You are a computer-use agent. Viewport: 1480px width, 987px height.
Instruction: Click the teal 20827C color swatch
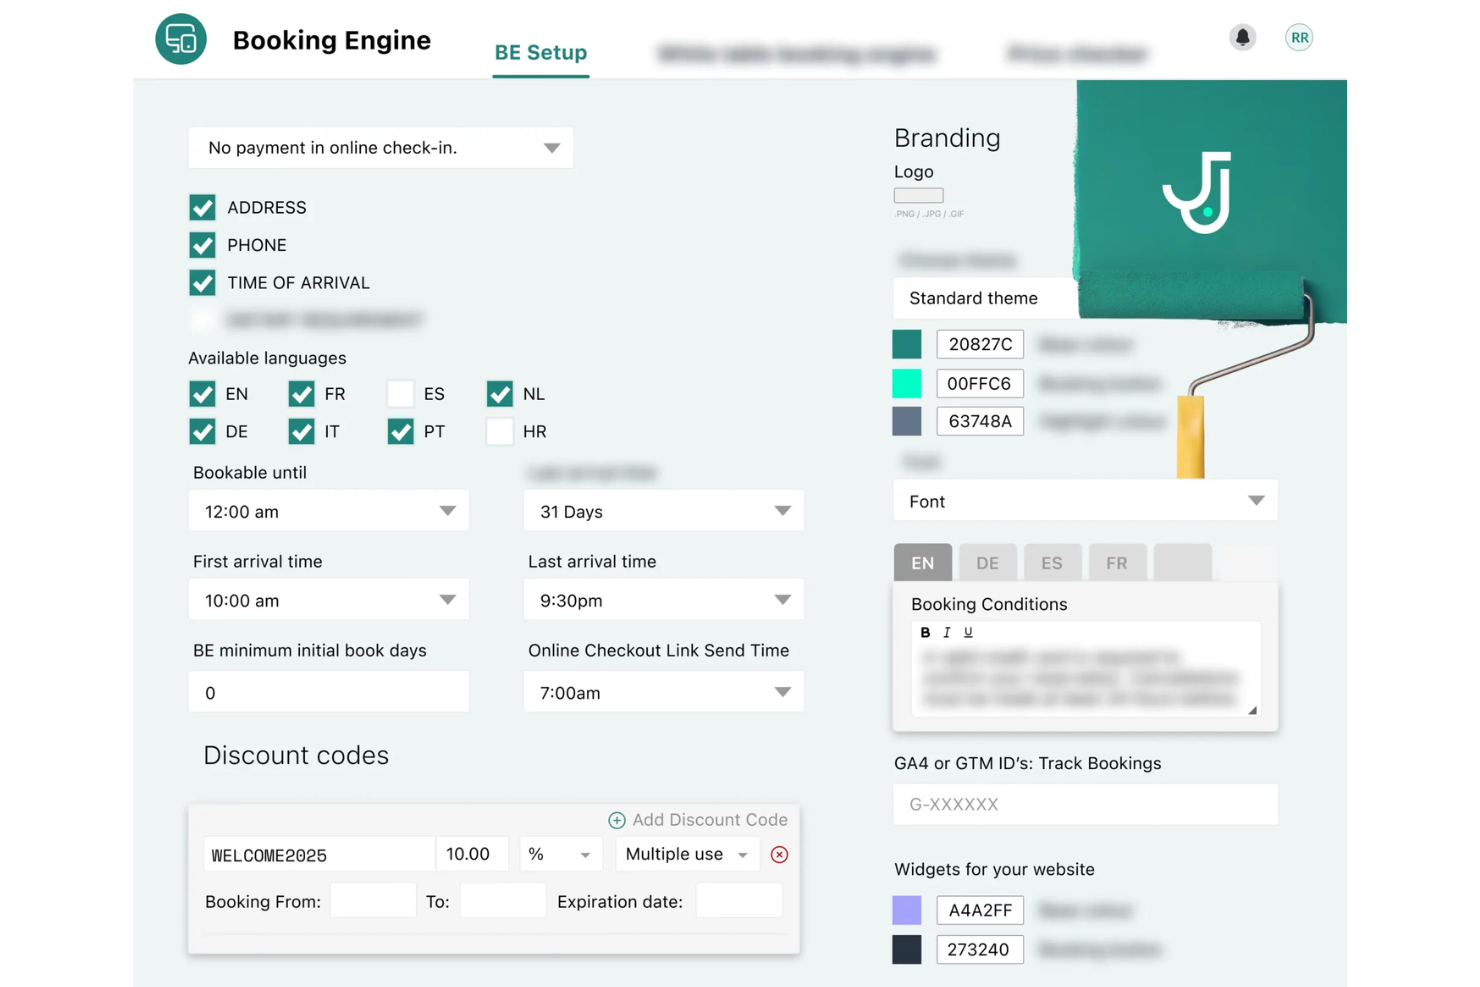906,343
